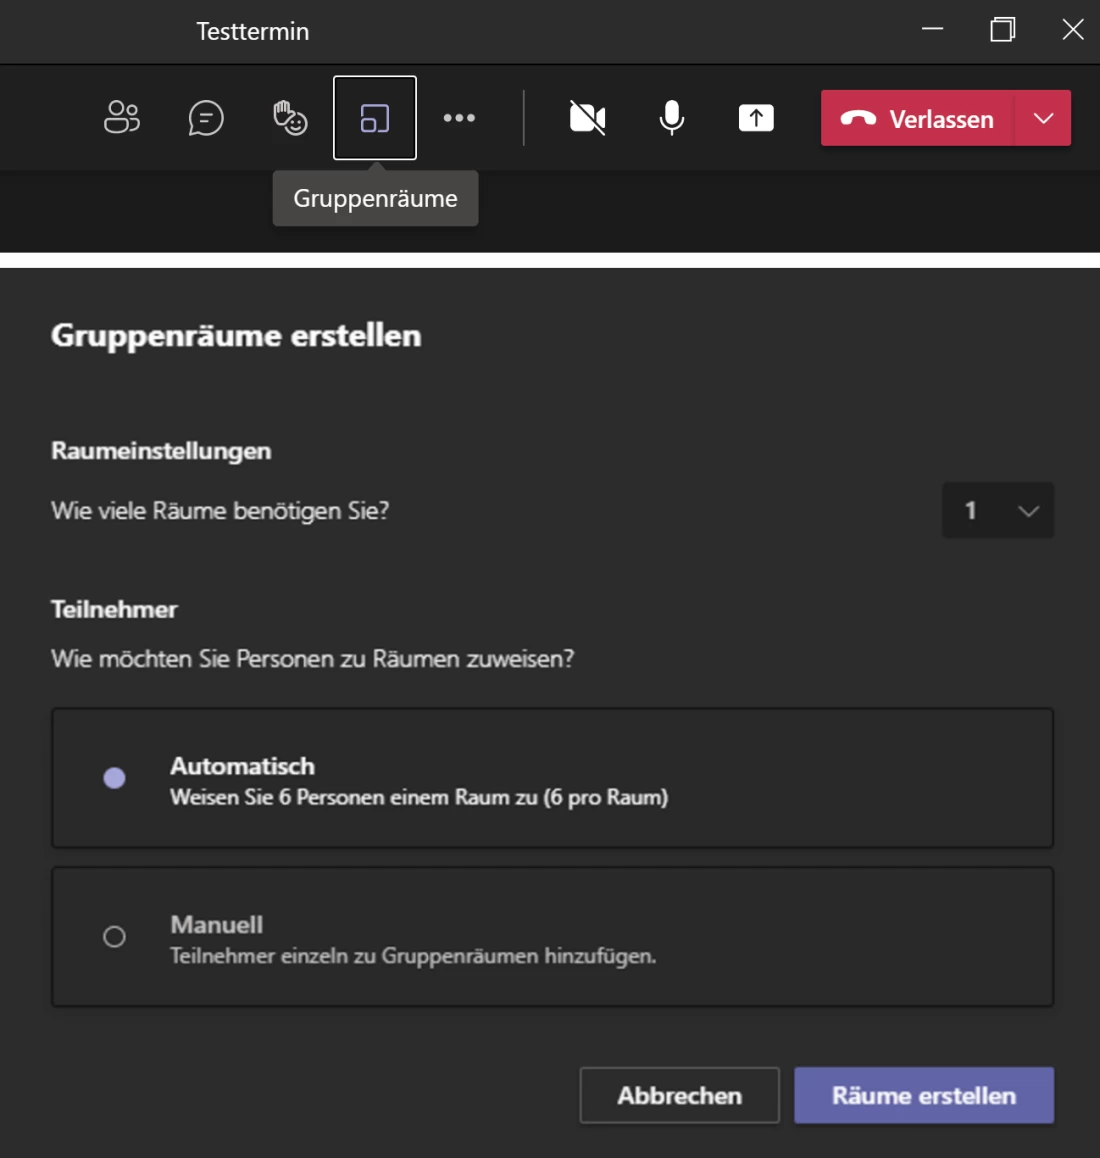Open the participants list
Image resolution: width=1100 pixels, height=1158 pixels.
[x=121, y=117]
